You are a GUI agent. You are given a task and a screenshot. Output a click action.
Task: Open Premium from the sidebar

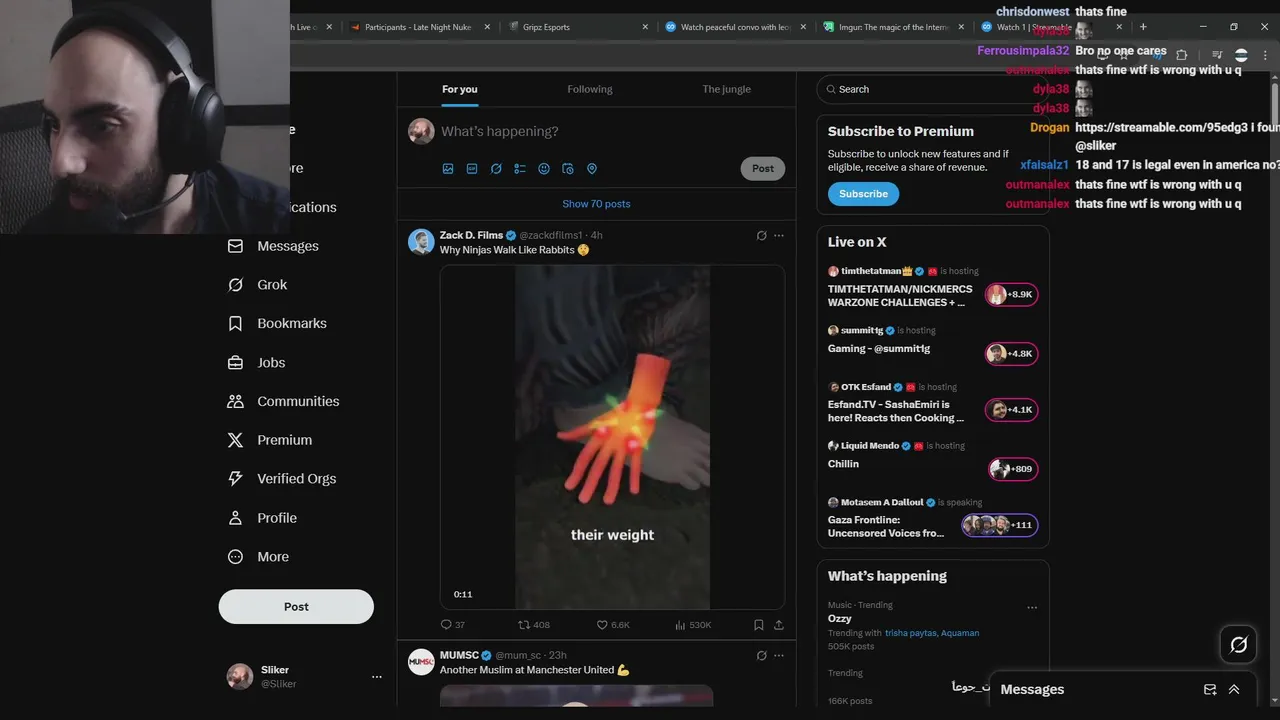269,440
